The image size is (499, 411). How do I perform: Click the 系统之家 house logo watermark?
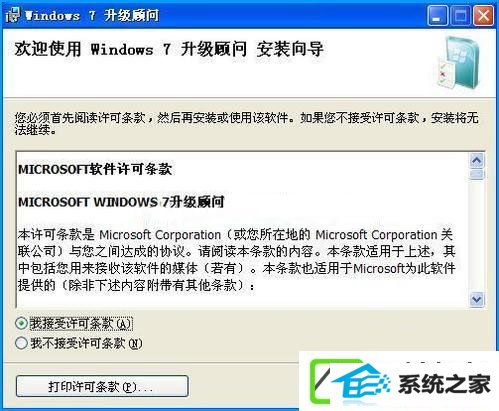coord(350,381)
